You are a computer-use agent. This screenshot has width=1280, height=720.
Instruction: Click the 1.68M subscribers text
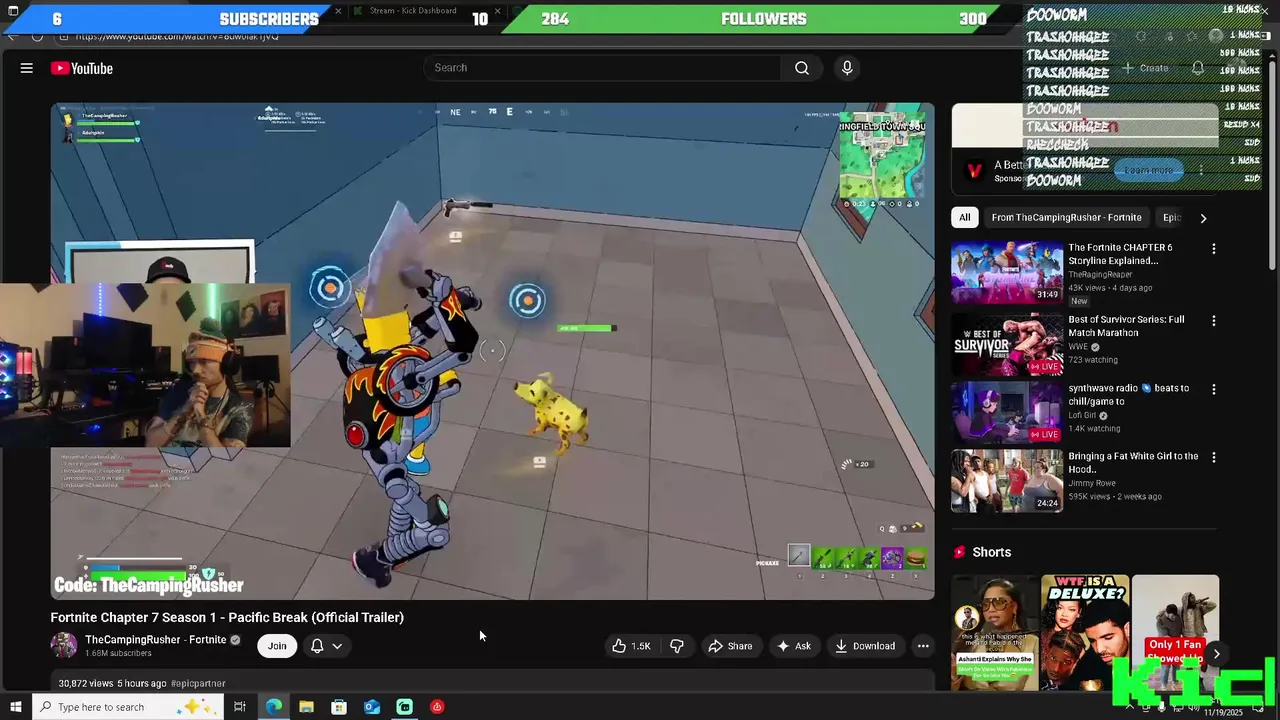point(118,654)
